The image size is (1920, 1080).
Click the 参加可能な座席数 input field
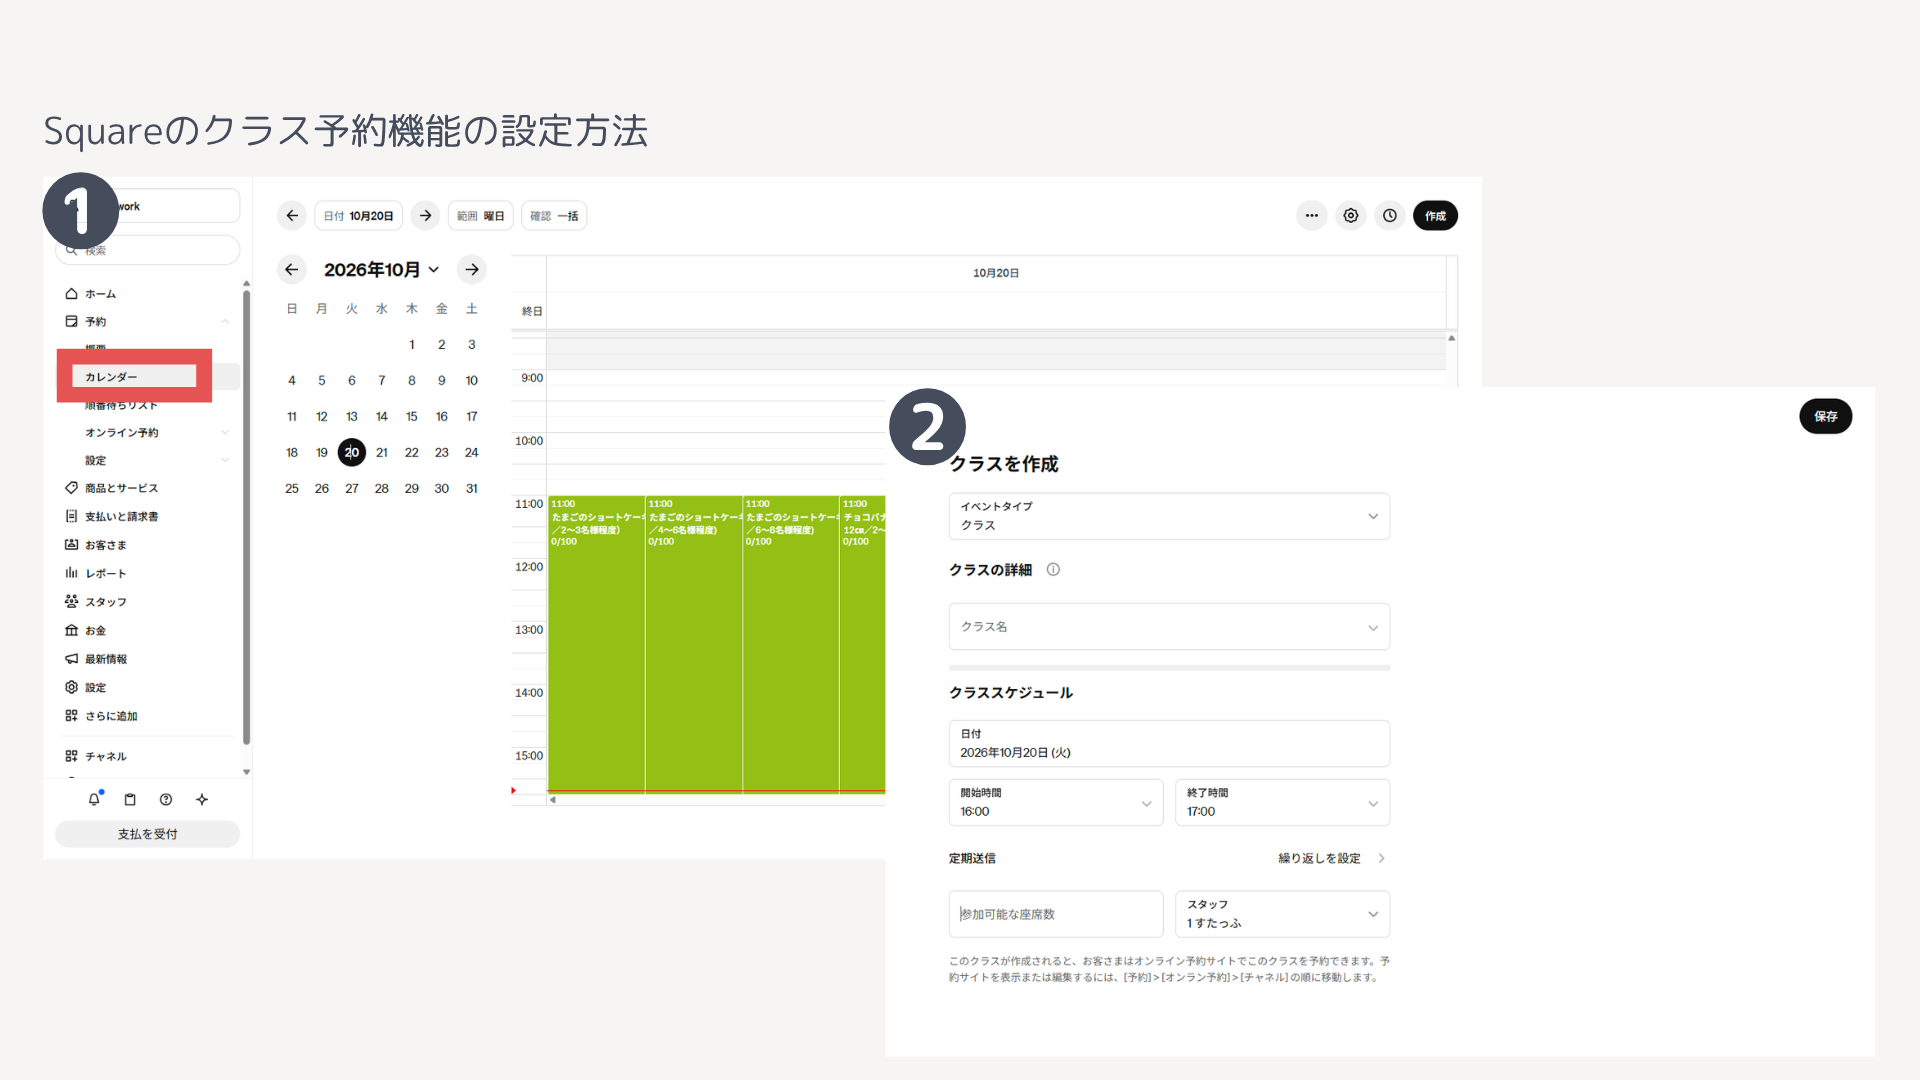tap(1055, 914)
